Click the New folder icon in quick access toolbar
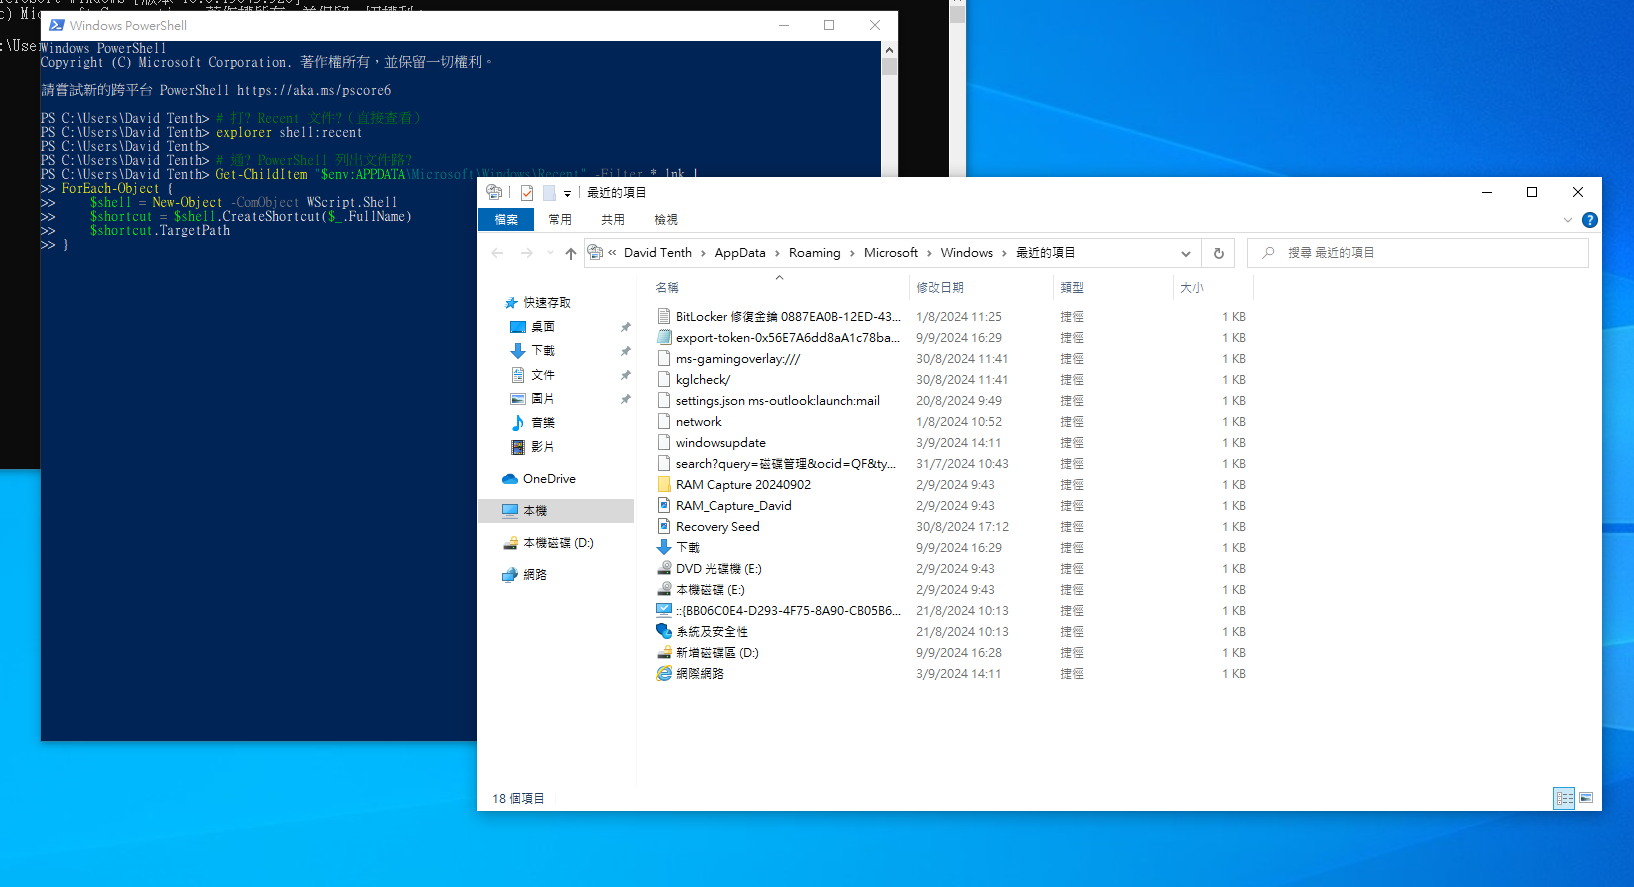 549,193
